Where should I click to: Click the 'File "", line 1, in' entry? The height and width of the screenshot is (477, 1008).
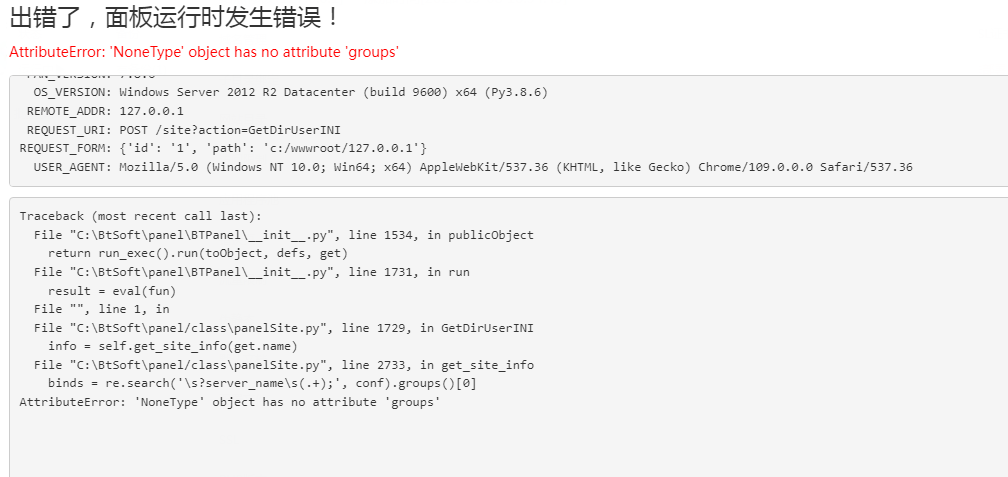(x=102, y=309)
